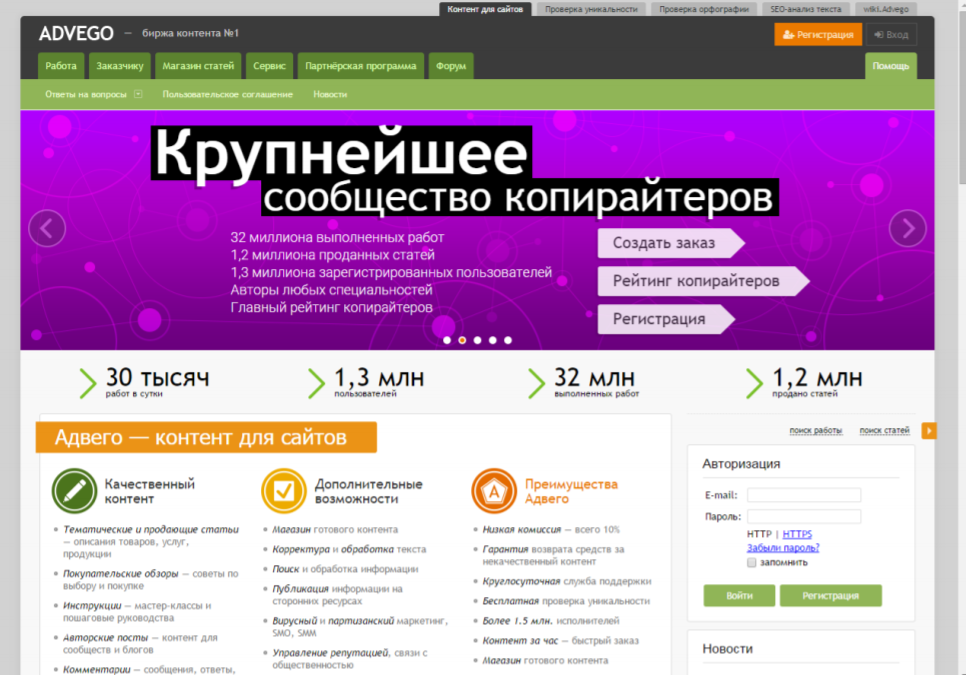This screenshot has height=675, width=966.
Task: Open the Партнёрская программа menu tab
Action: tap(360, 66)
